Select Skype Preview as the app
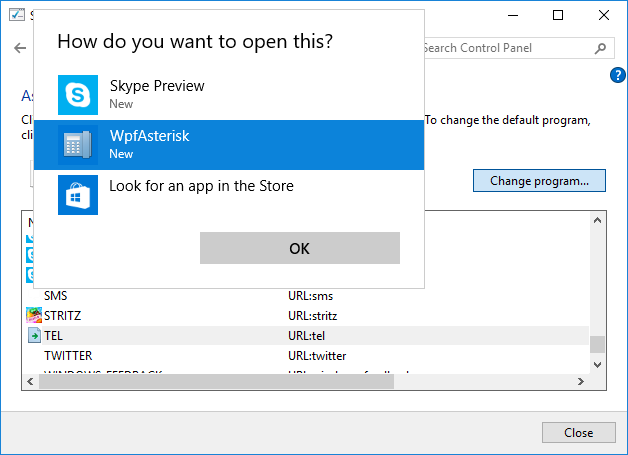Image resolution: width=628 pixels, height=455 pixels. pos(229,95)
